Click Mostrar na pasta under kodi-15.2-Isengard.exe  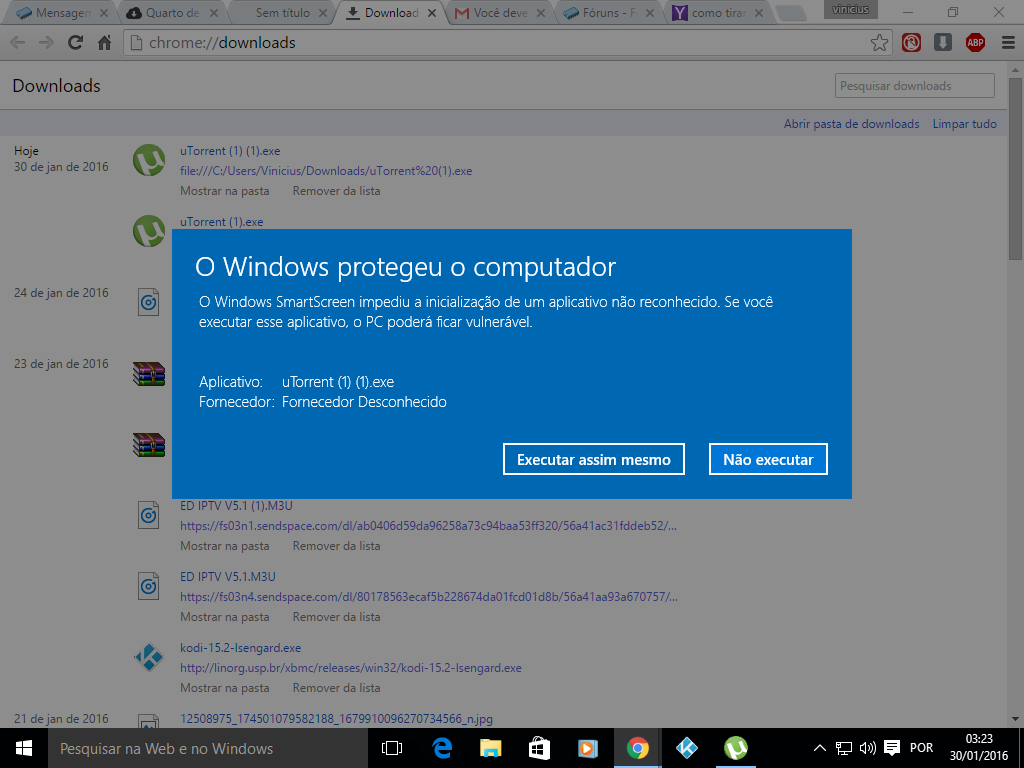225,688
